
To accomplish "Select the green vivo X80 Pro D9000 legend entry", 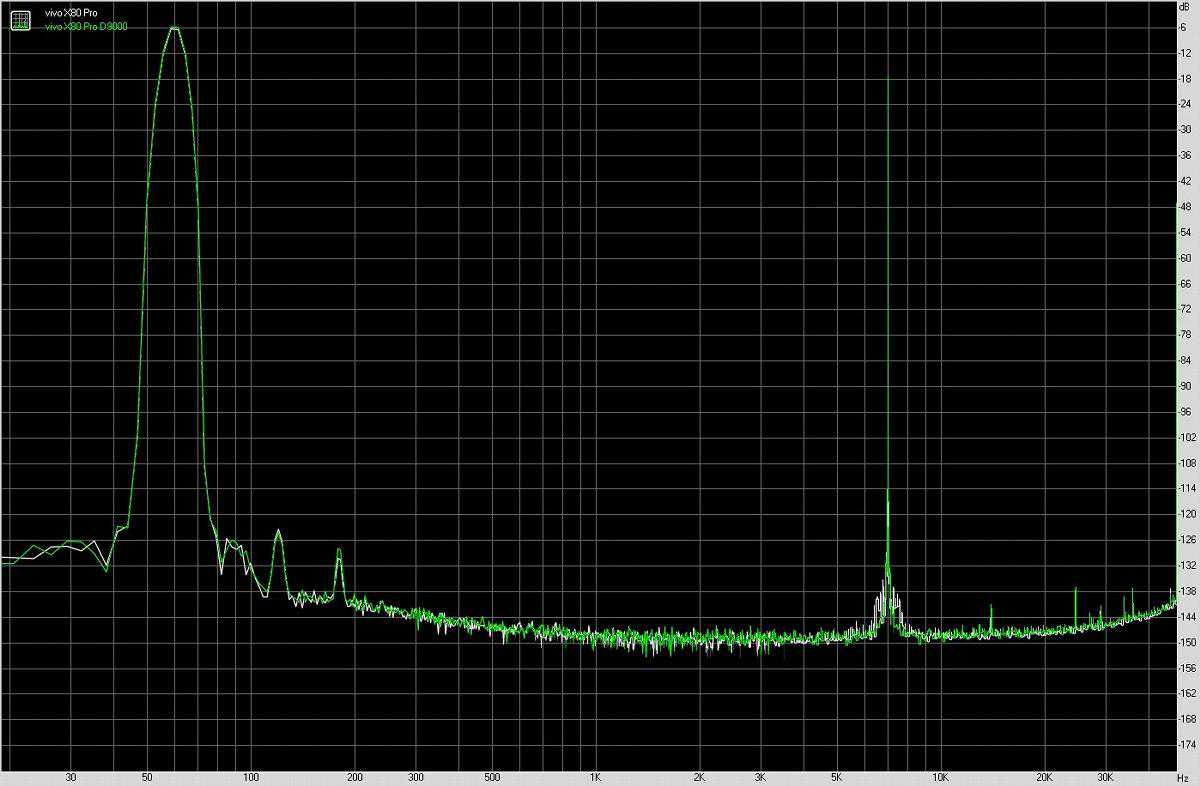I will pos(86,26).
